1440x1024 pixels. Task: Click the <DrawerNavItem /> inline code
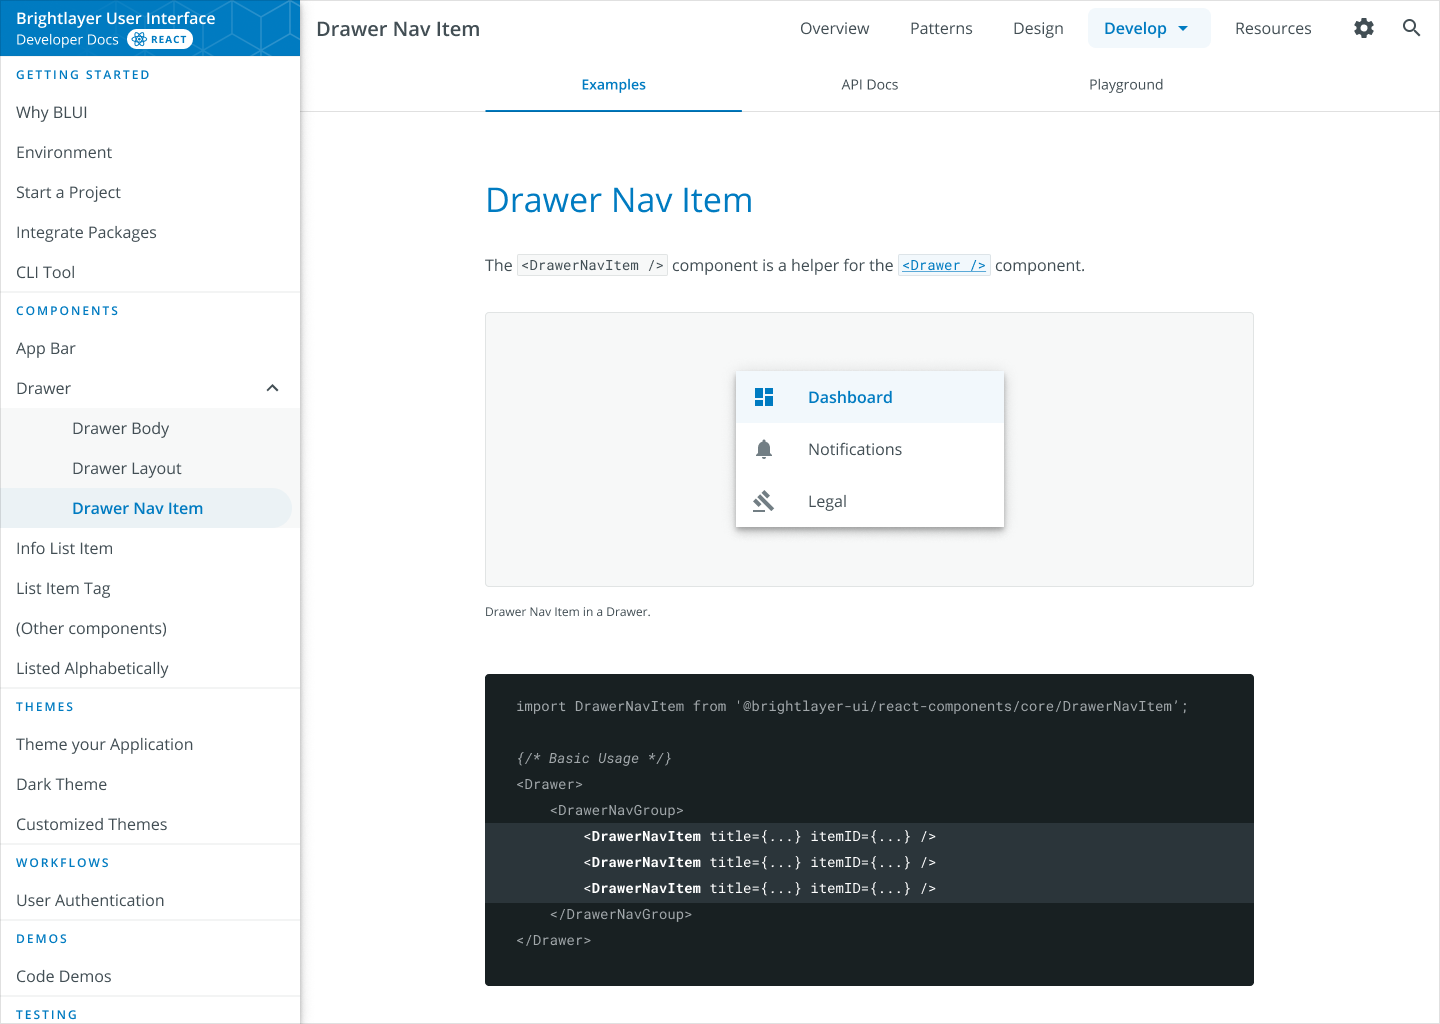point(592,265)
